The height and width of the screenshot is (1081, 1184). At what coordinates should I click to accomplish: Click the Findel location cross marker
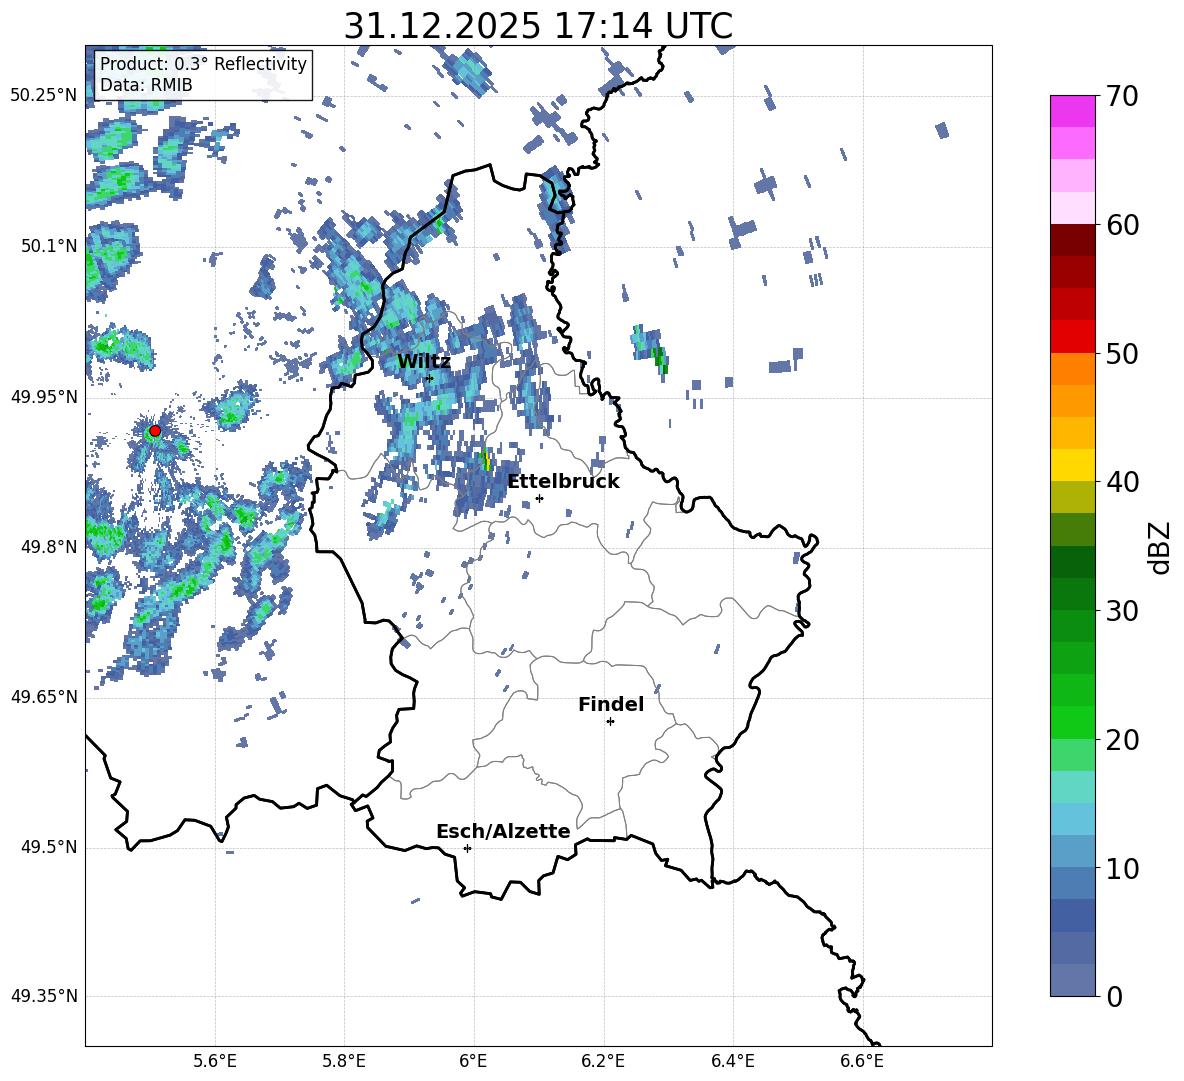click(610, 722)
